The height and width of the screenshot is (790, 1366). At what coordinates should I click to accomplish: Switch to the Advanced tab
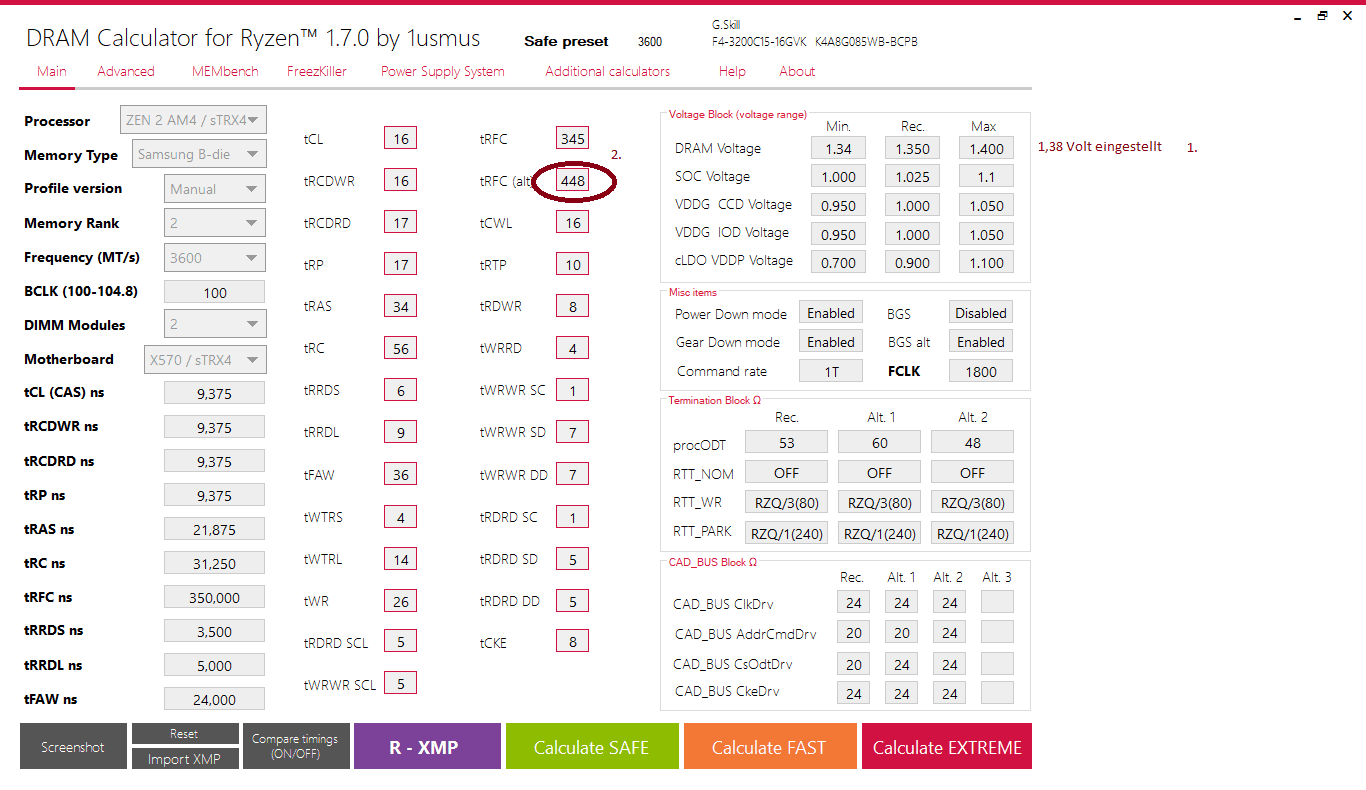click(126, 71)
